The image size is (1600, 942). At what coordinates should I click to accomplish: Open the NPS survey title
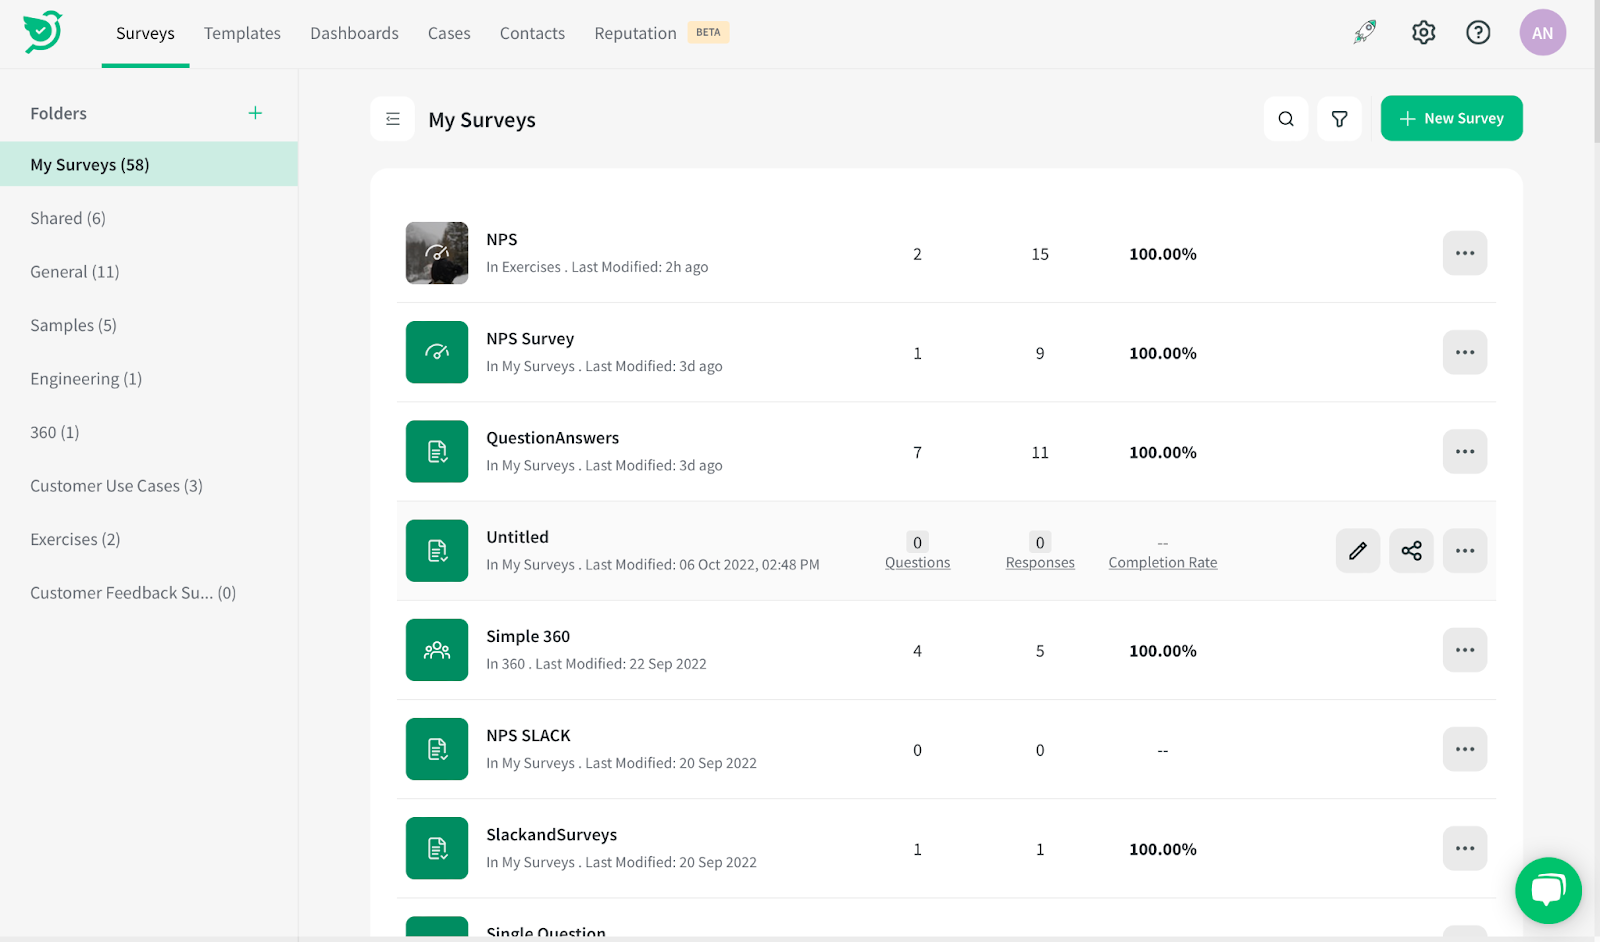coord(502,239)
